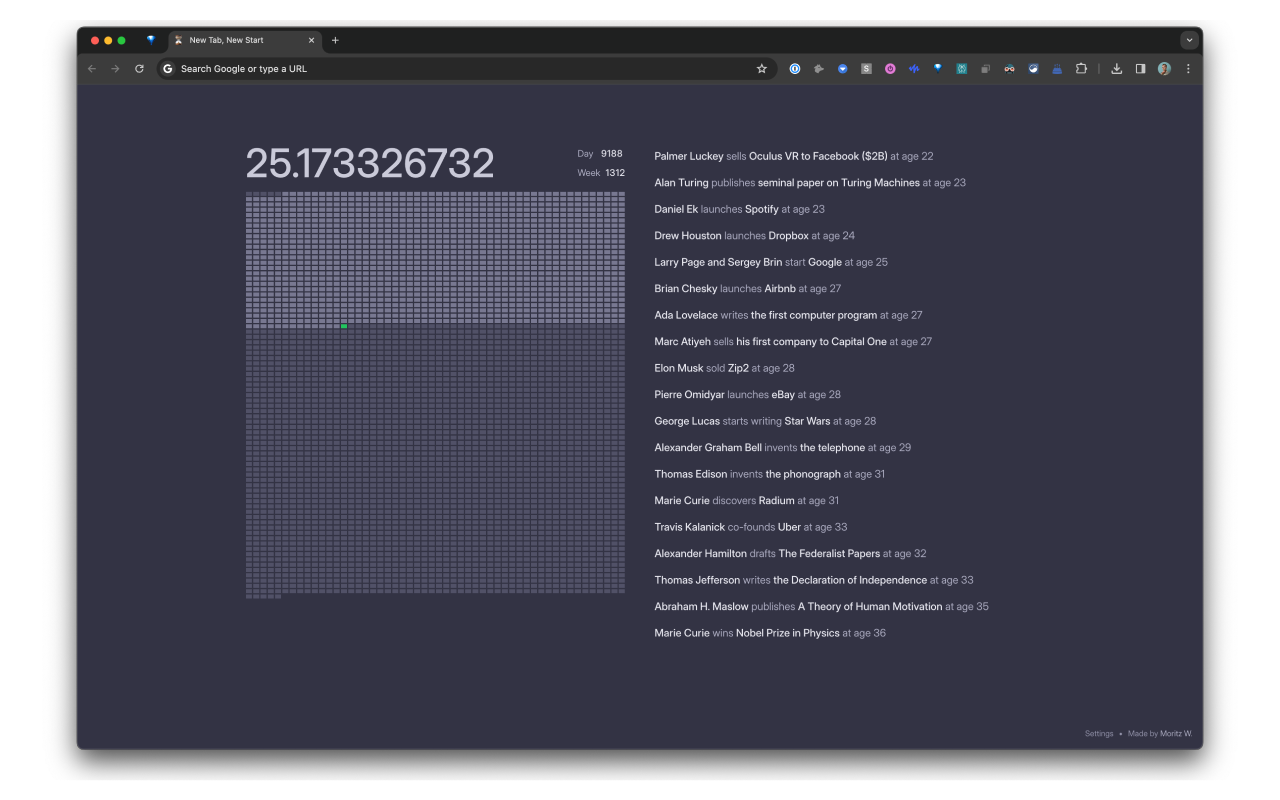Open a new tab with plus button
1280x800 pixels.
point(335,40)
